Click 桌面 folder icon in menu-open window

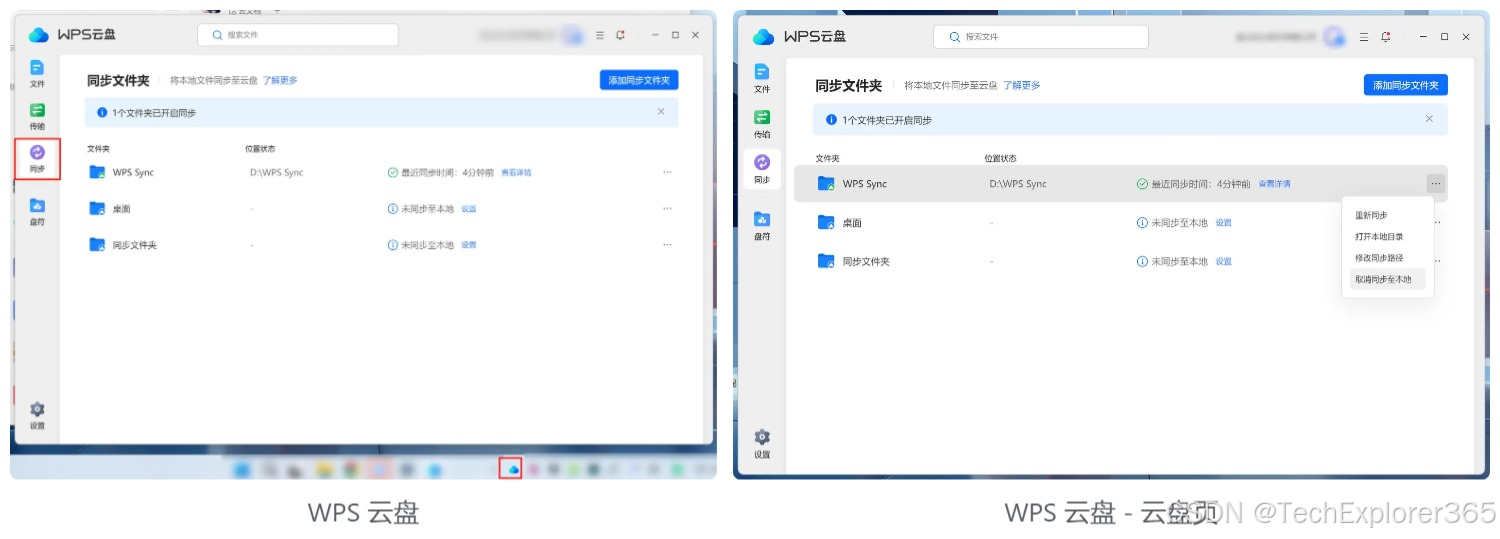[826, 222]
